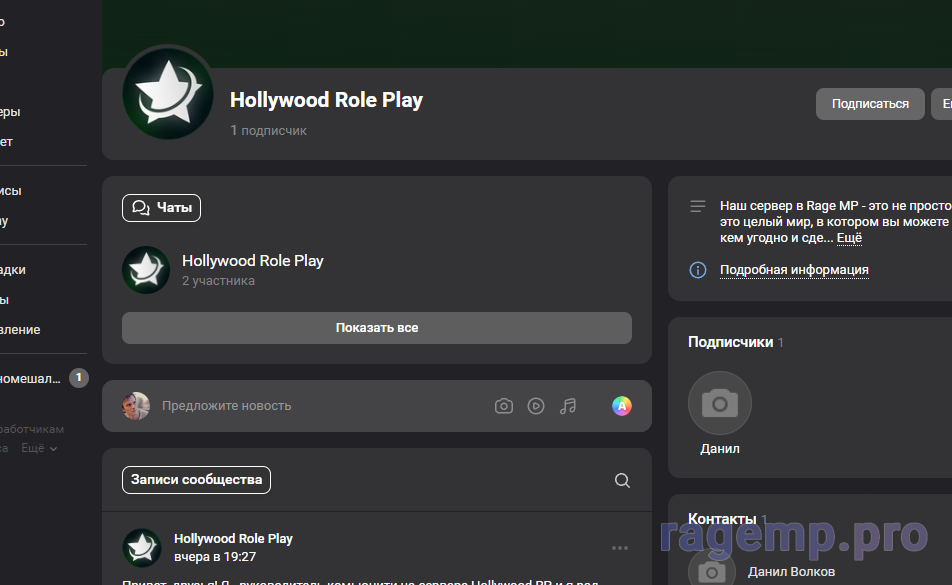Open the Подписчики block heading
Viewport: 952px width, 585px height.
730,342
